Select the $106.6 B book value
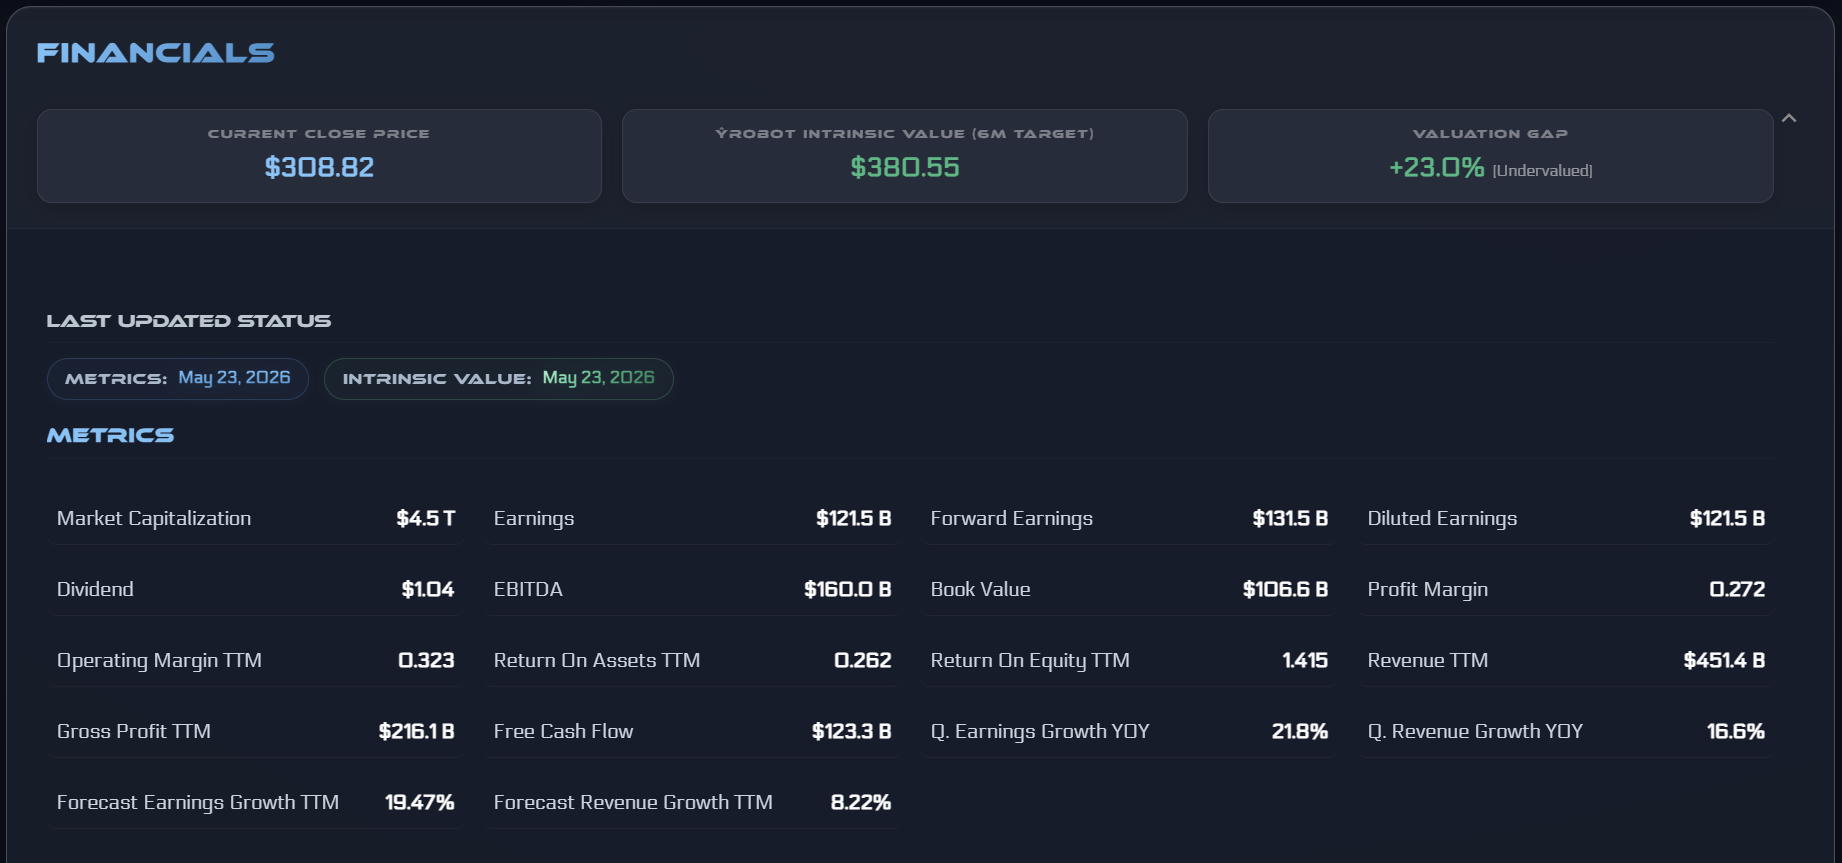The width and height of the screenshot is (1842, 863). [x=1285, y=589]
